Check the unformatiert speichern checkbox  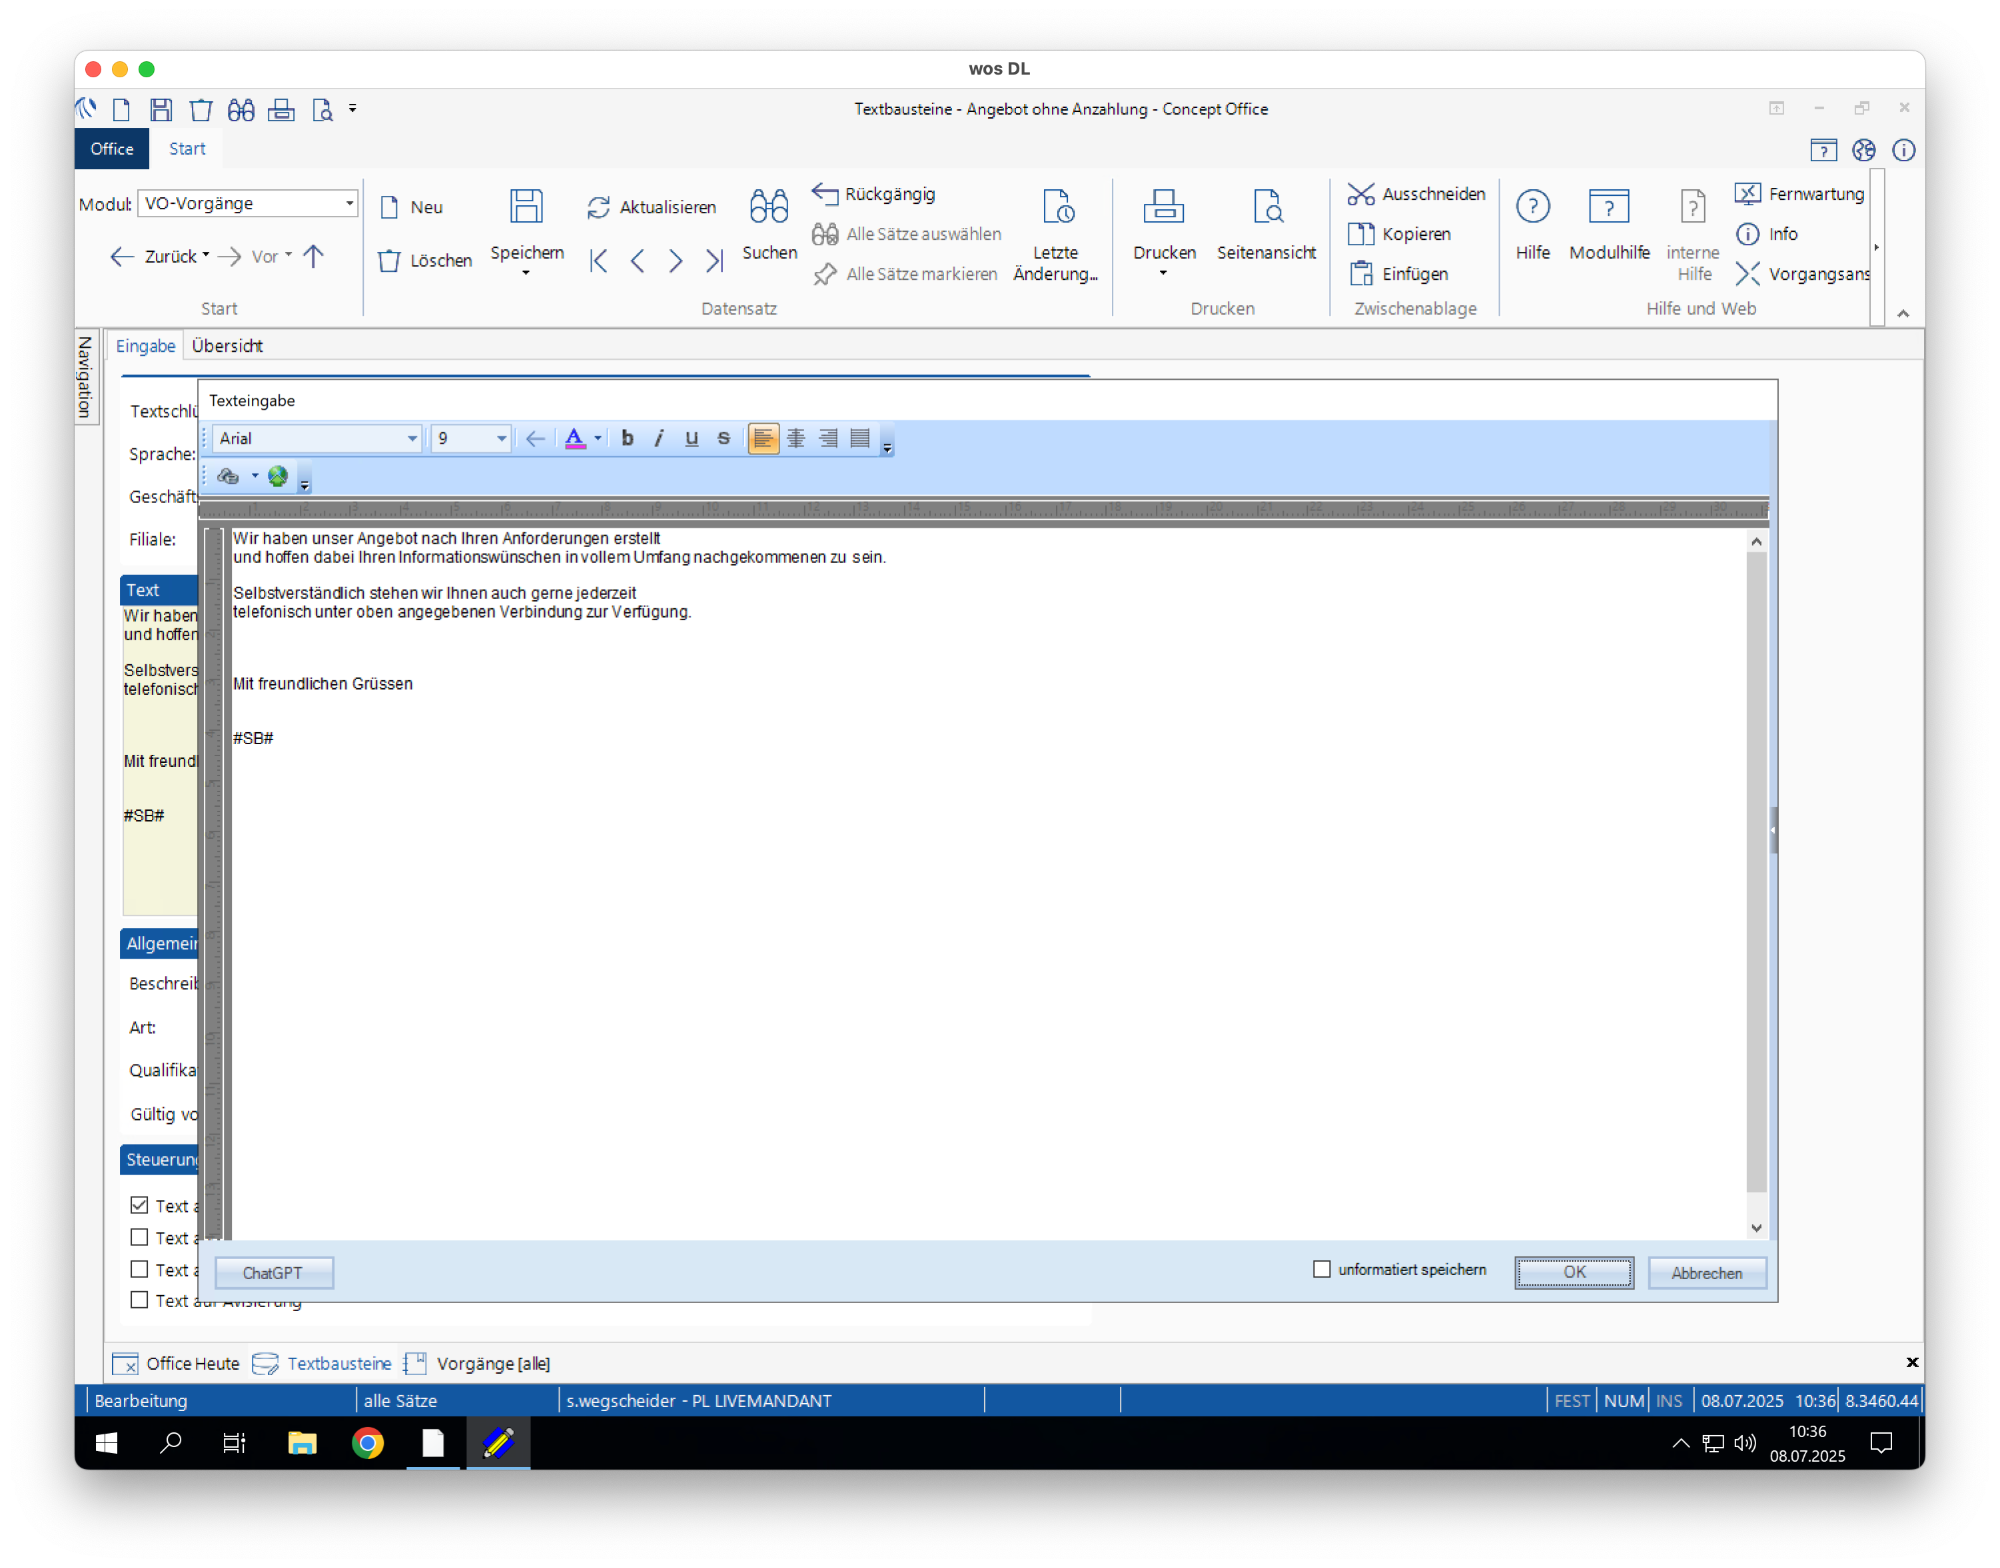click(1321, 1269)
